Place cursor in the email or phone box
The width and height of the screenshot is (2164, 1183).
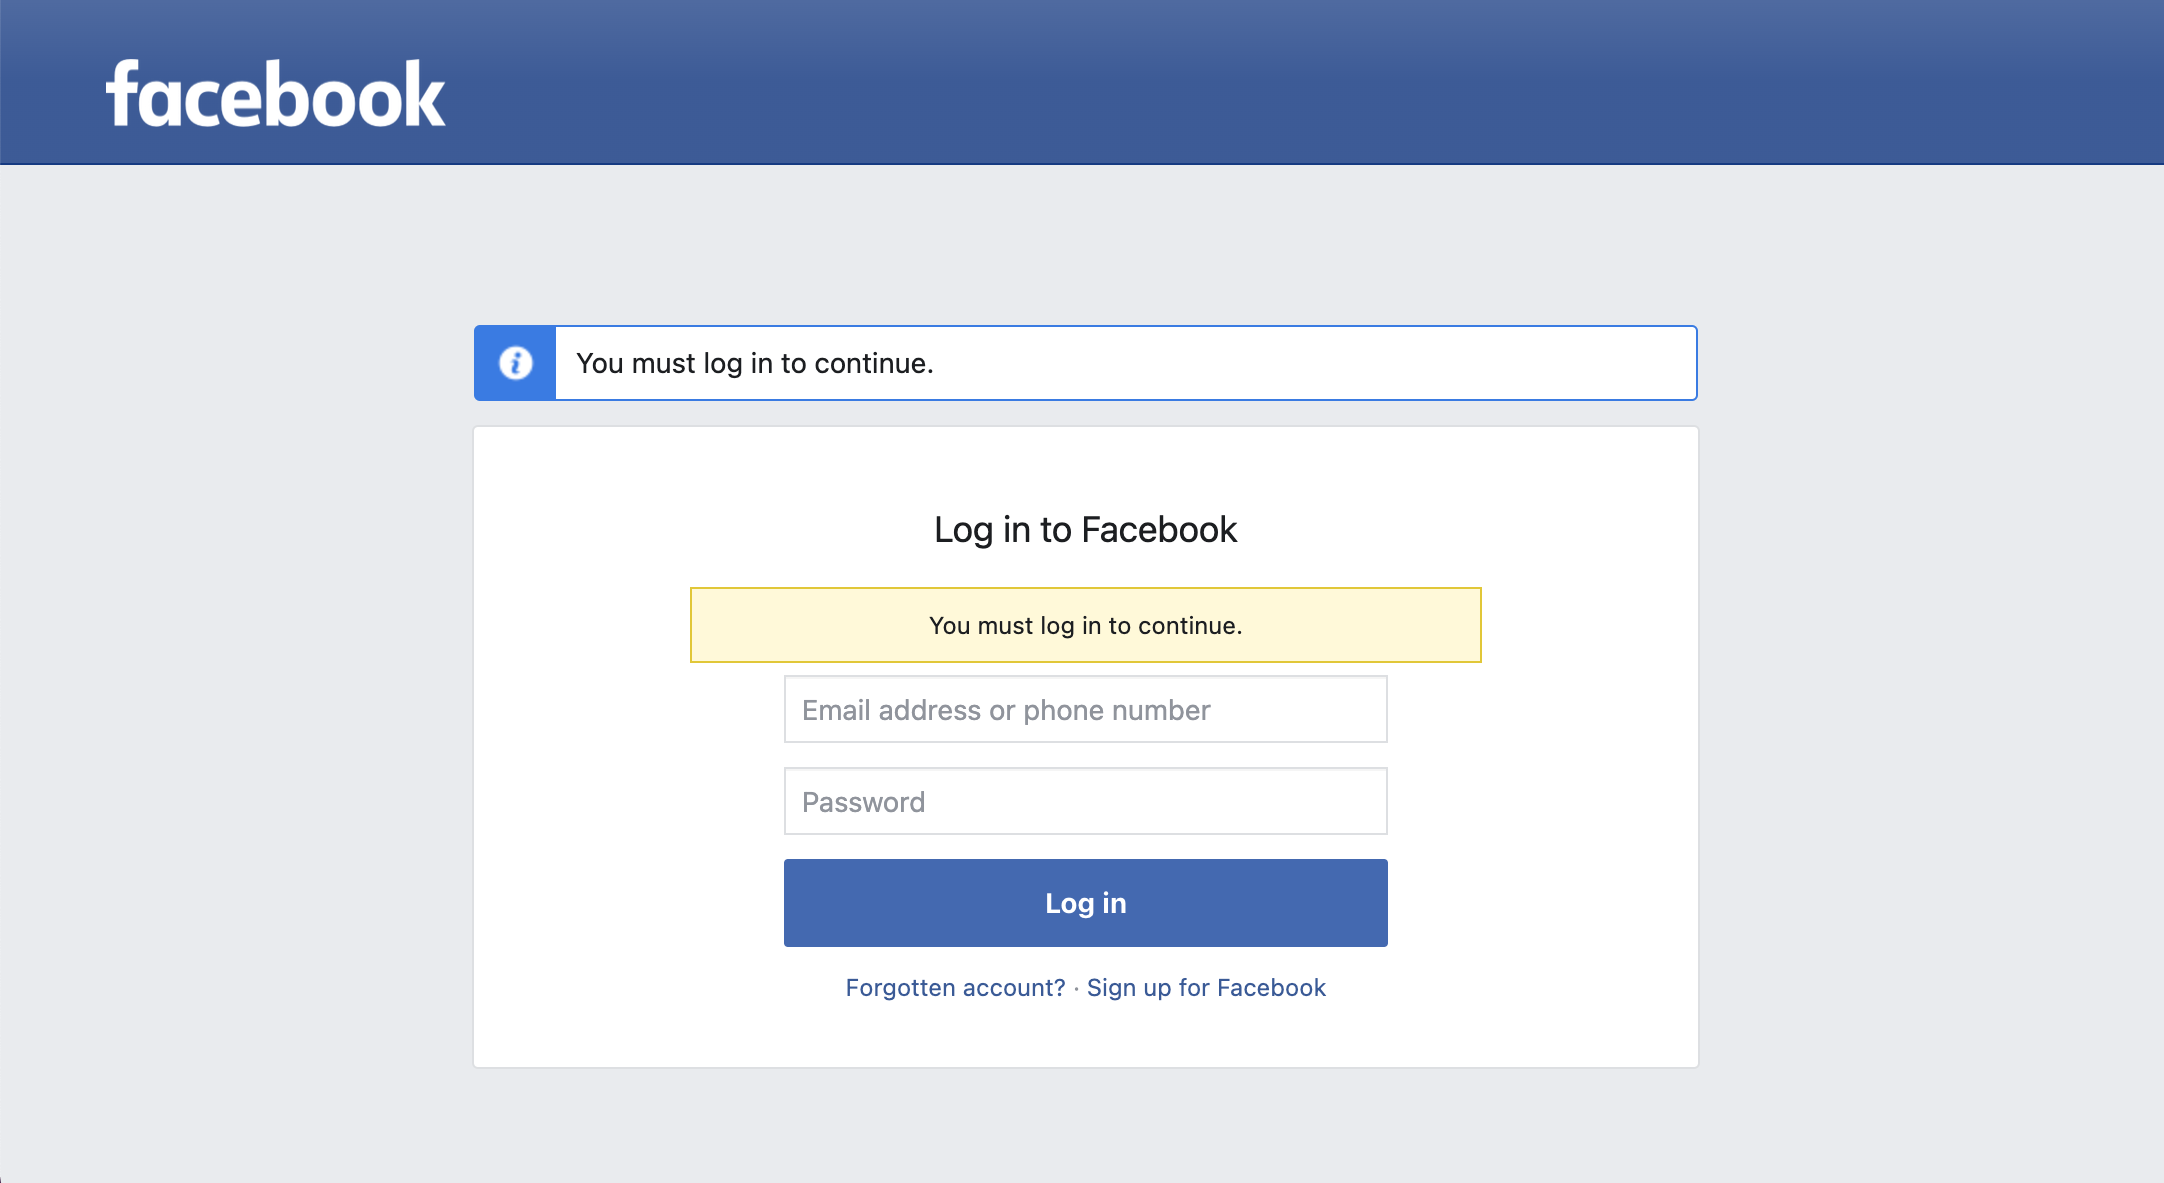(x=1085, y=709)
